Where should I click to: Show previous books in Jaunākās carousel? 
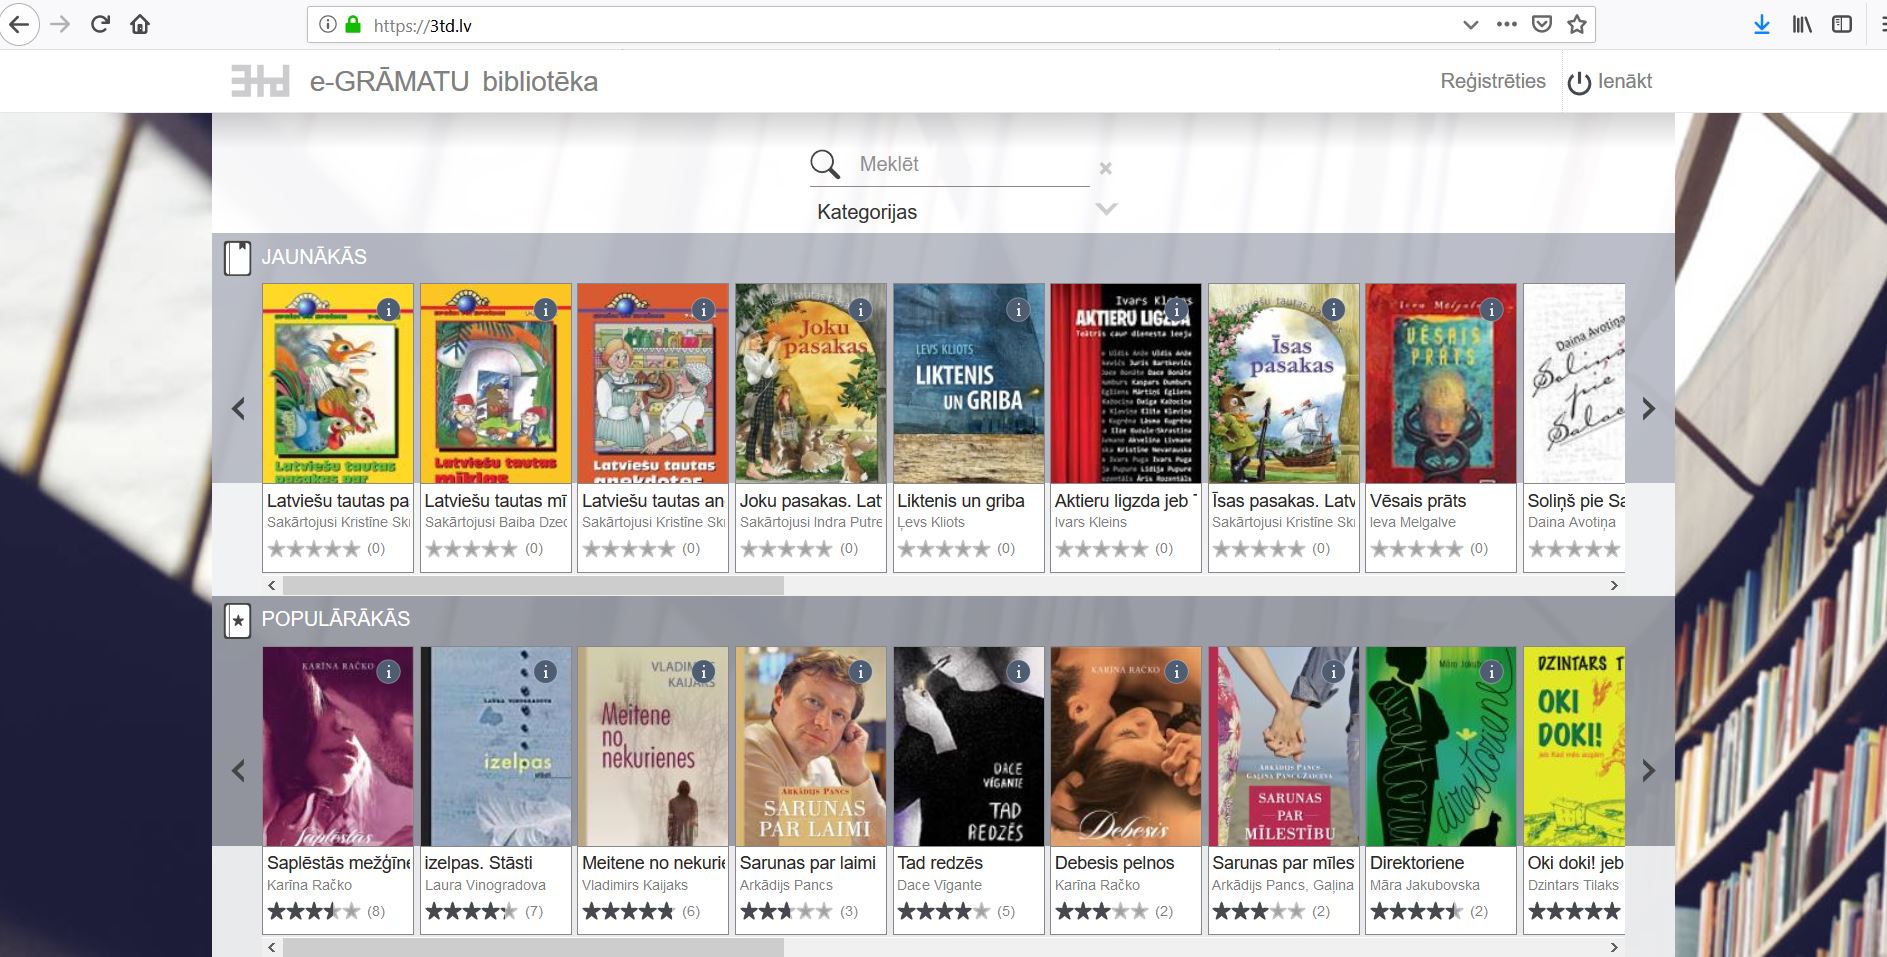(x=238, y=408)
